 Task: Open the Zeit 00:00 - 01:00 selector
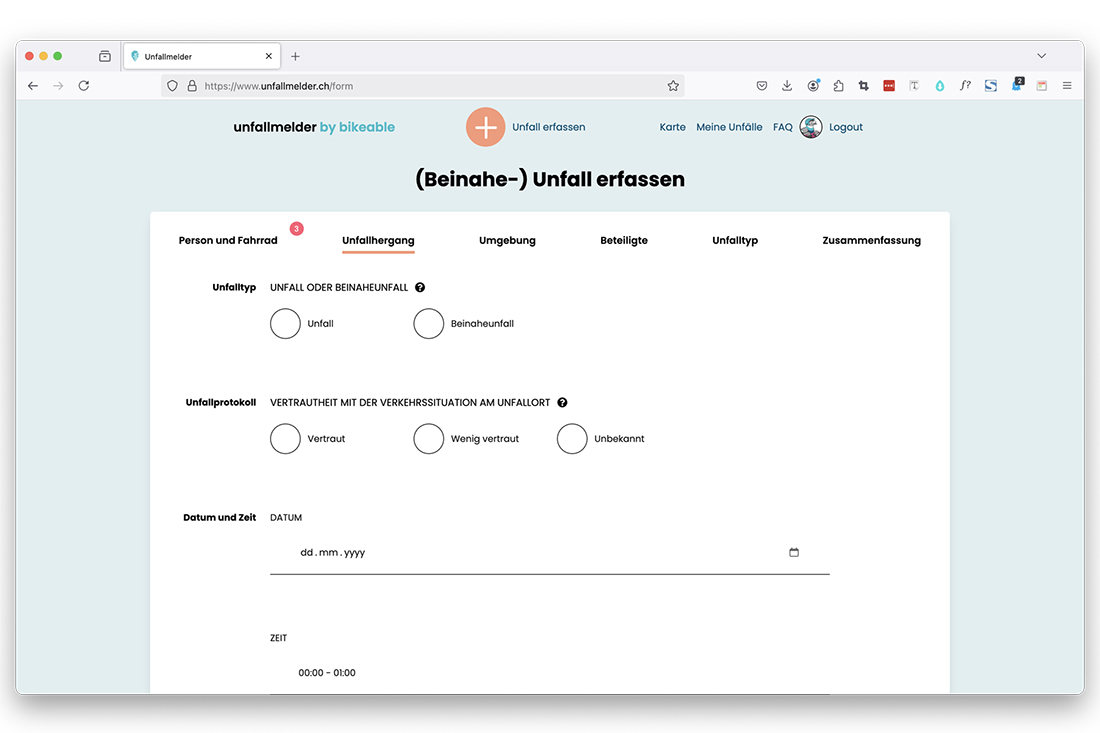(549, 673)
